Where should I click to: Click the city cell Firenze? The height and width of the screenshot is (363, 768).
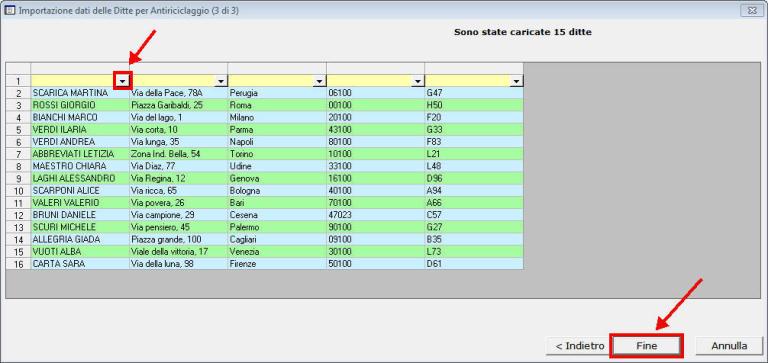tap(277, 264)
